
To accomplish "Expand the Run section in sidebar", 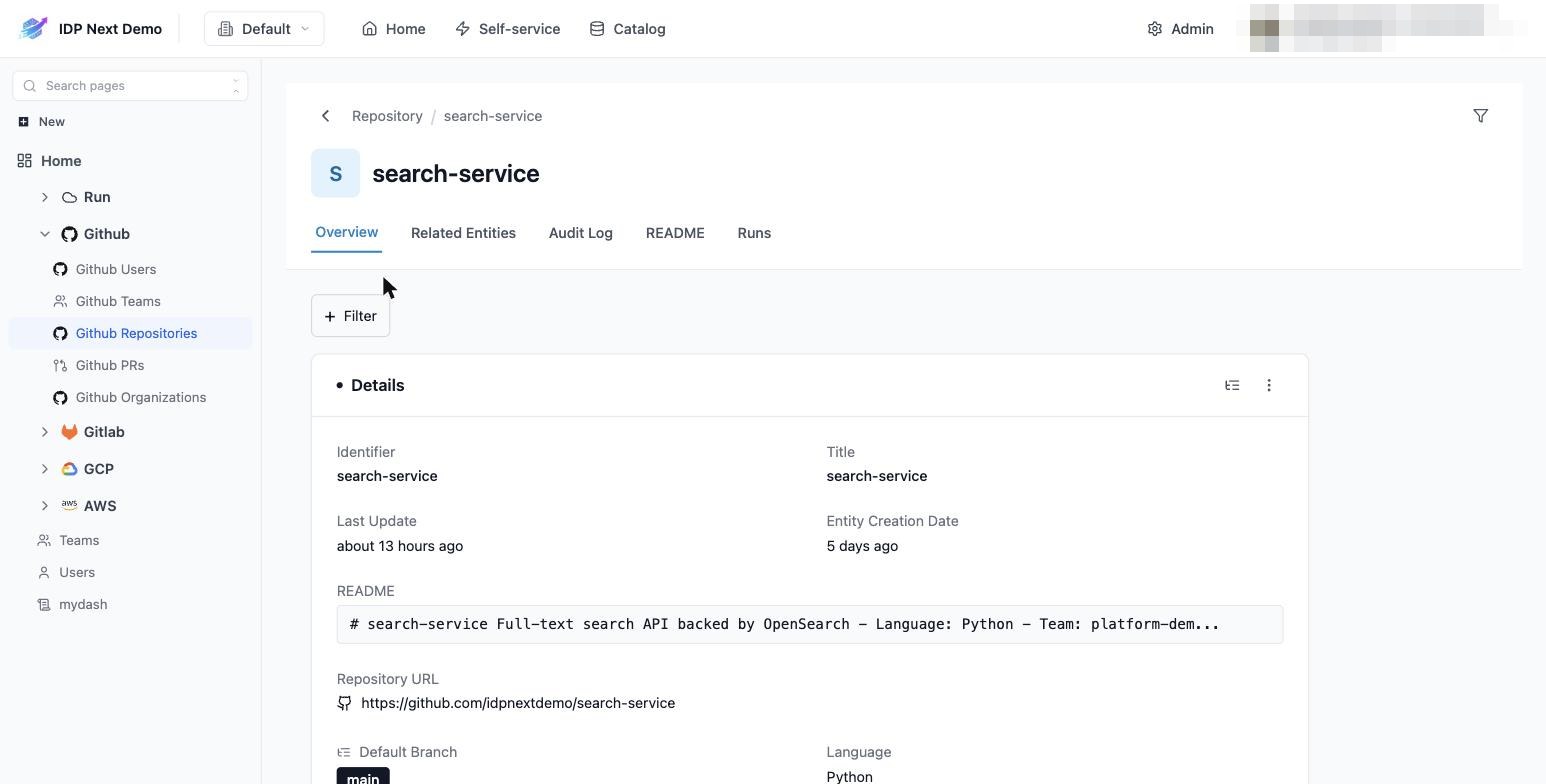I will (x=45, y=197).
